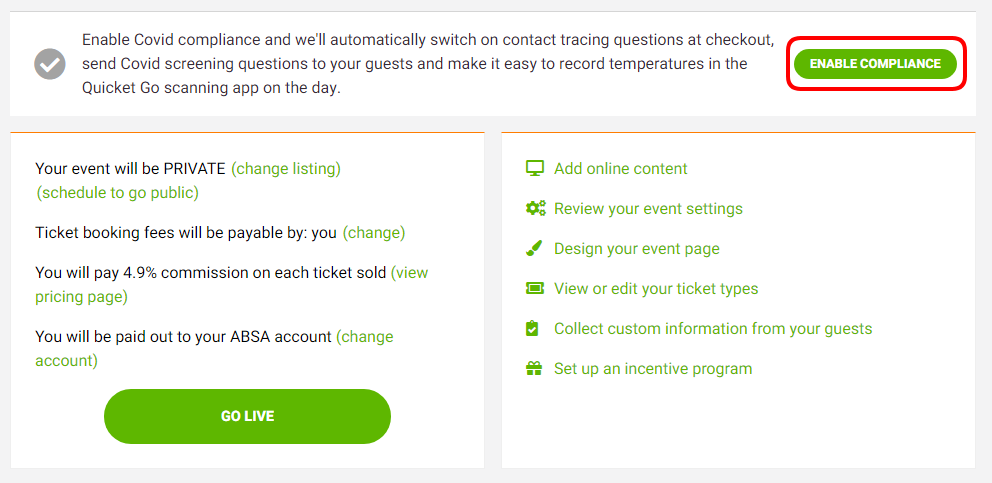Open Collect custom information from your guests
The image size is (992, 483).
point(713,329)
